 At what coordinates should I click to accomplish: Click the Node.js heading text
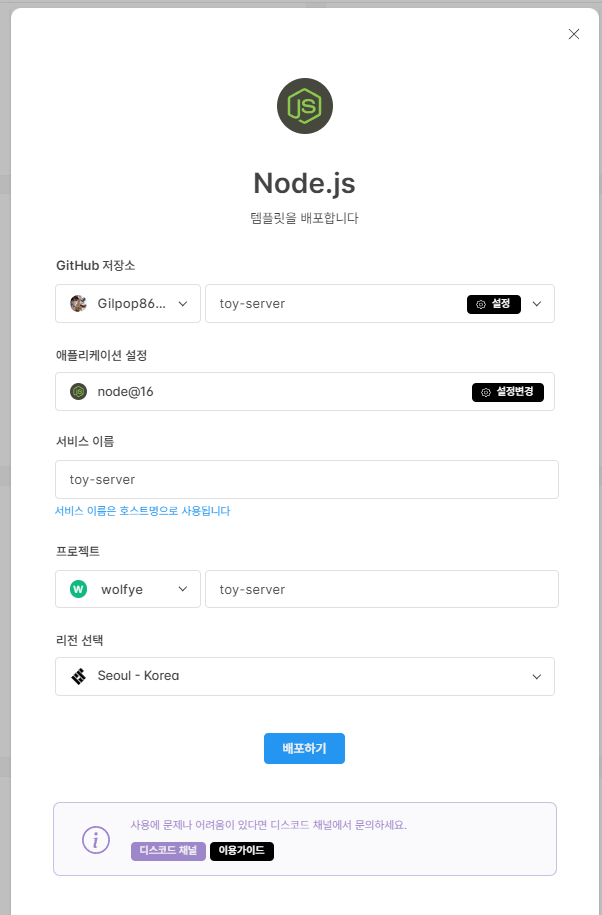tap(304, 183)
